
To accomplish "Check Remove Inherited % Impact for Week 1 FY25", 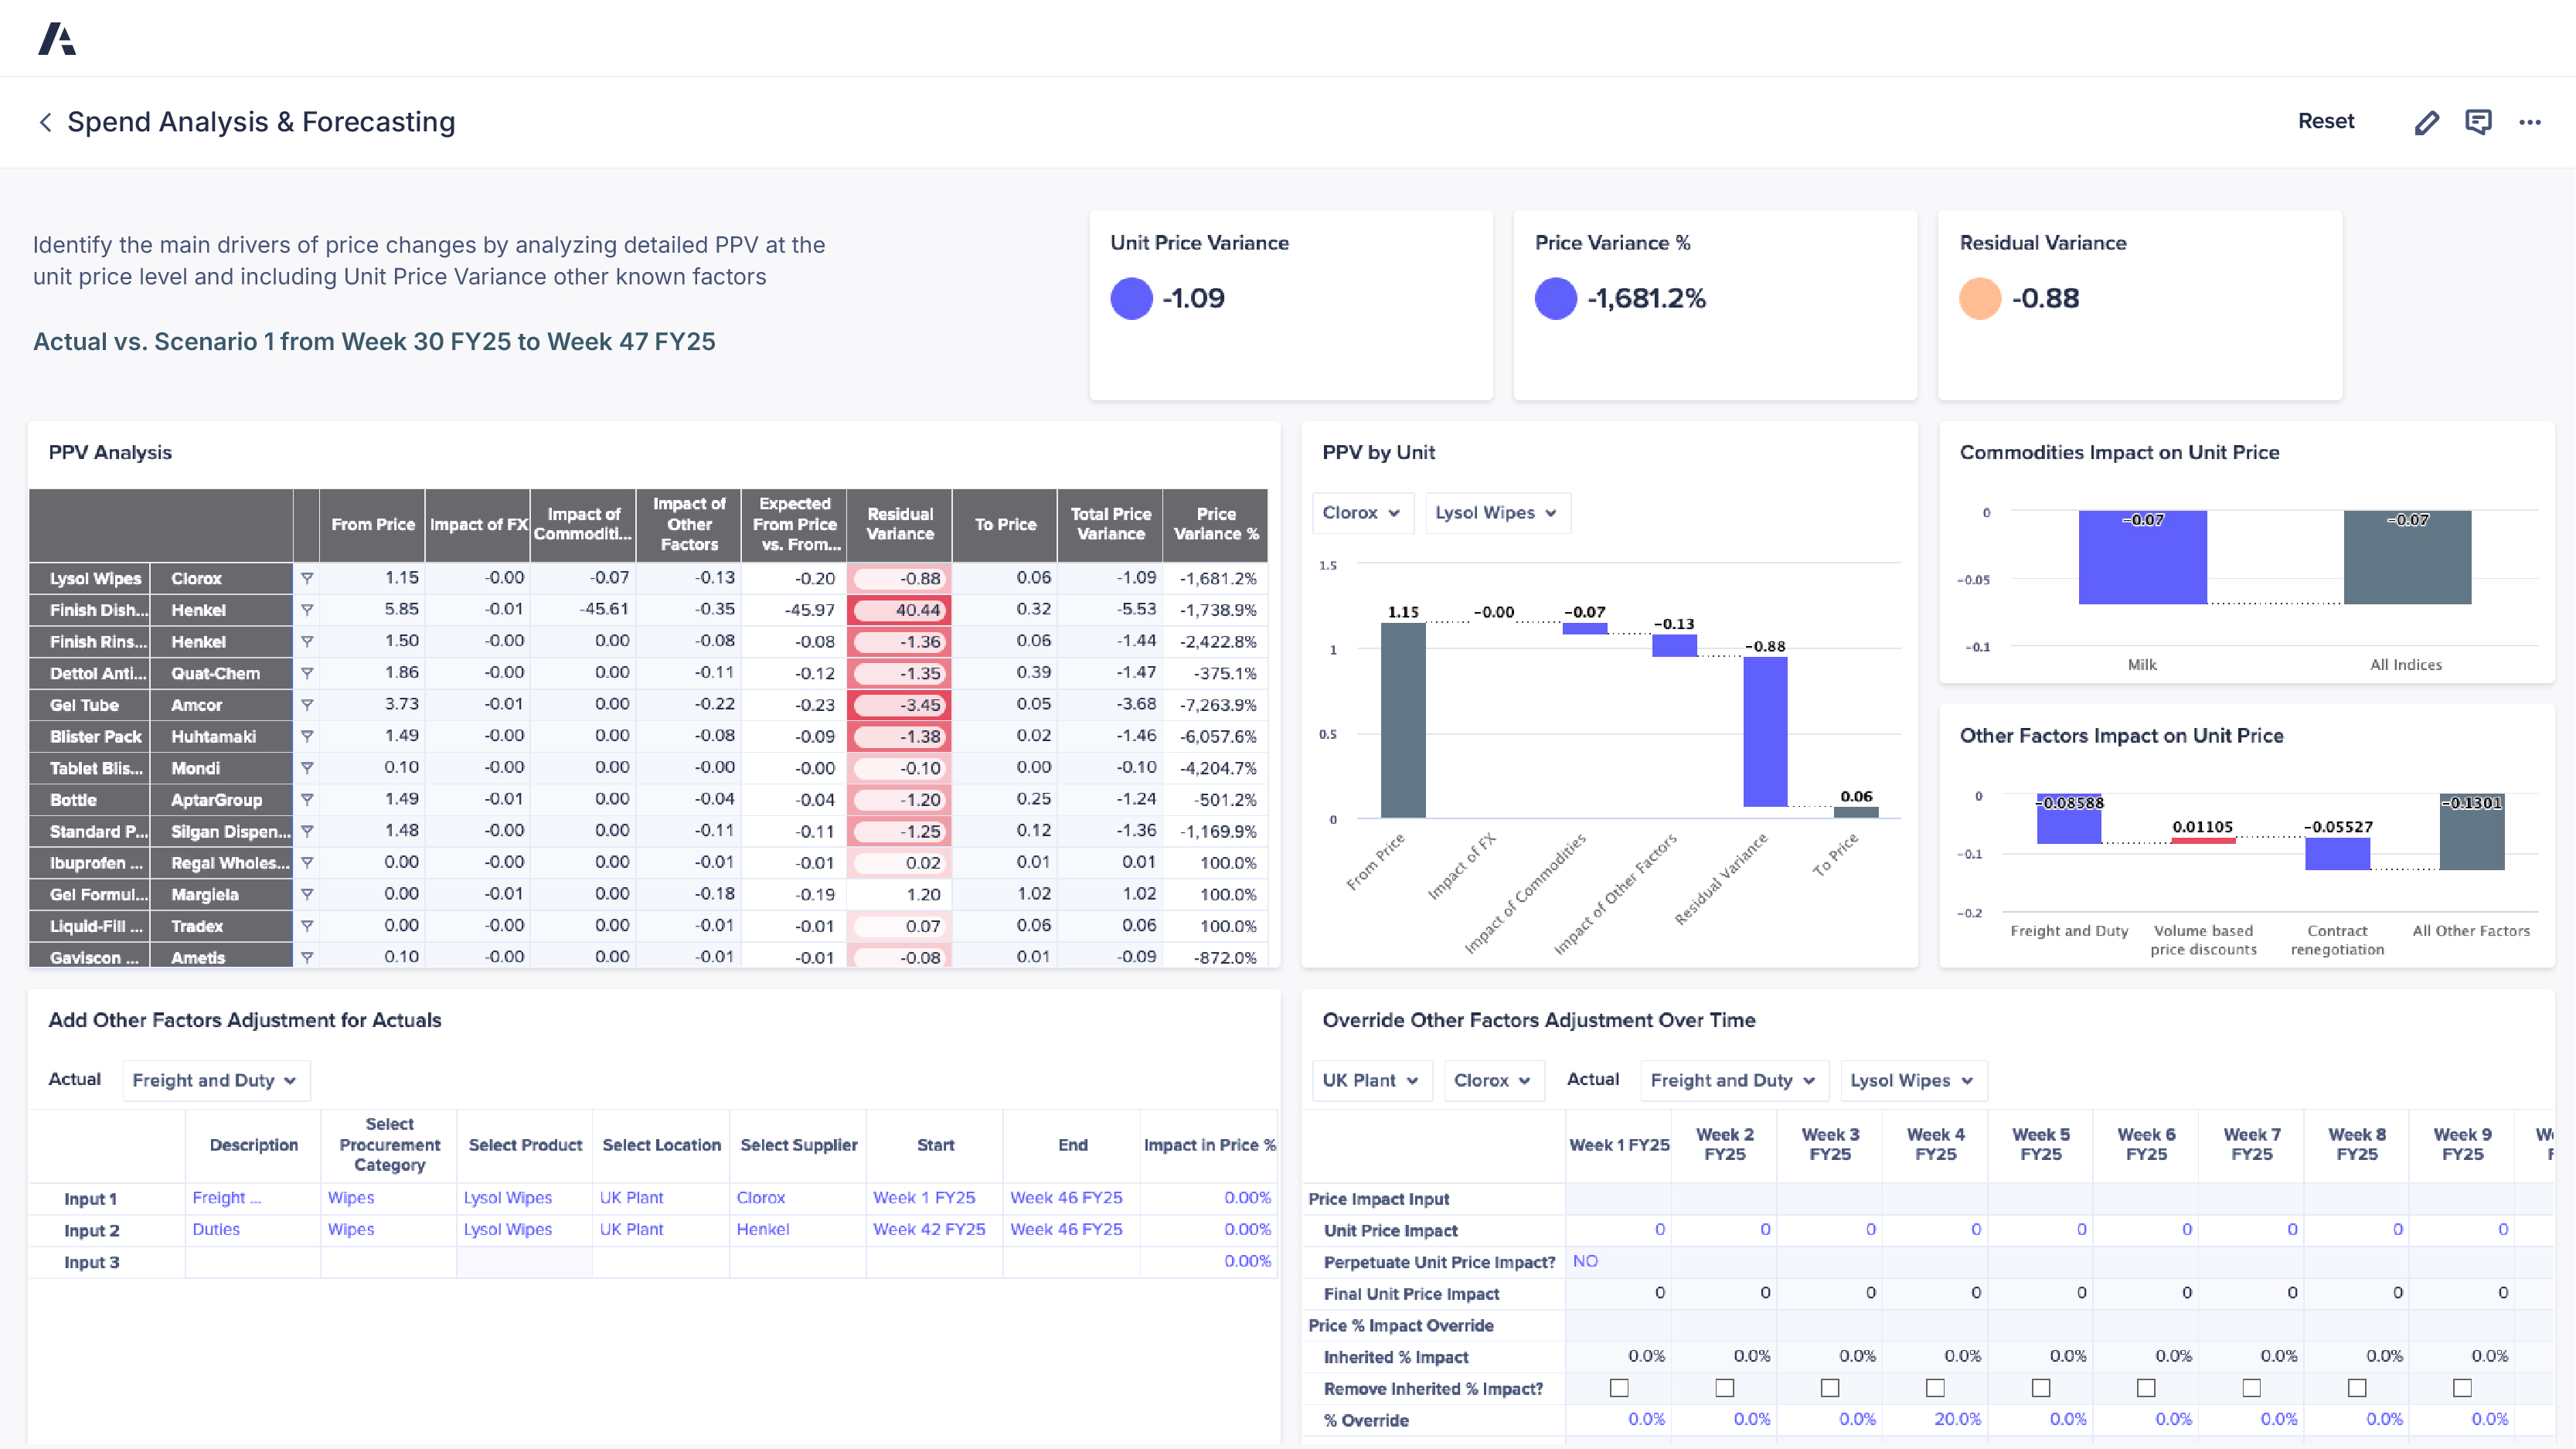I will (1619, 1388).
